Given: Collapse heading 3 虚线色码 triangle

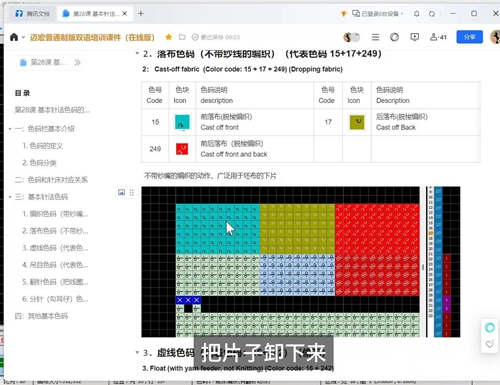Looking at the screenshot, I should [x=137, y=352].
